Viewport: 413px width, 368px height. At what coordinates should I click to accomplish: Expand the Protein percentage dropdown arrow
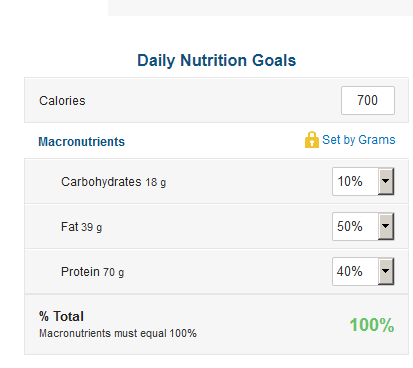click(386, 271)
